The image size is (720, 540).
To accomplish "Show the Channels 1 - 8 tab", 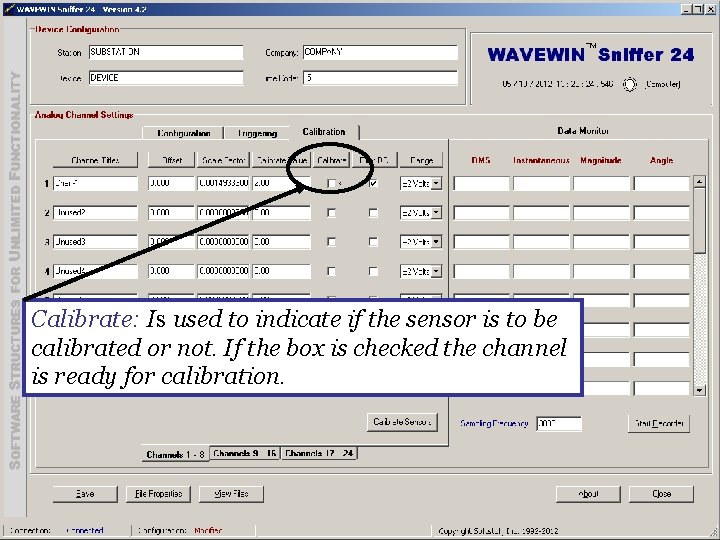I will [x=175, y=454].
